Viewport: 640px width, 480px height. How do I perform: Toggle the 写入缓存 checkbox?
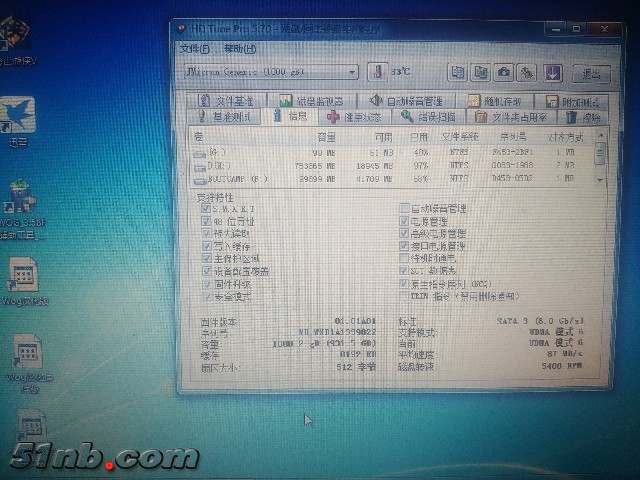(207, 246)
